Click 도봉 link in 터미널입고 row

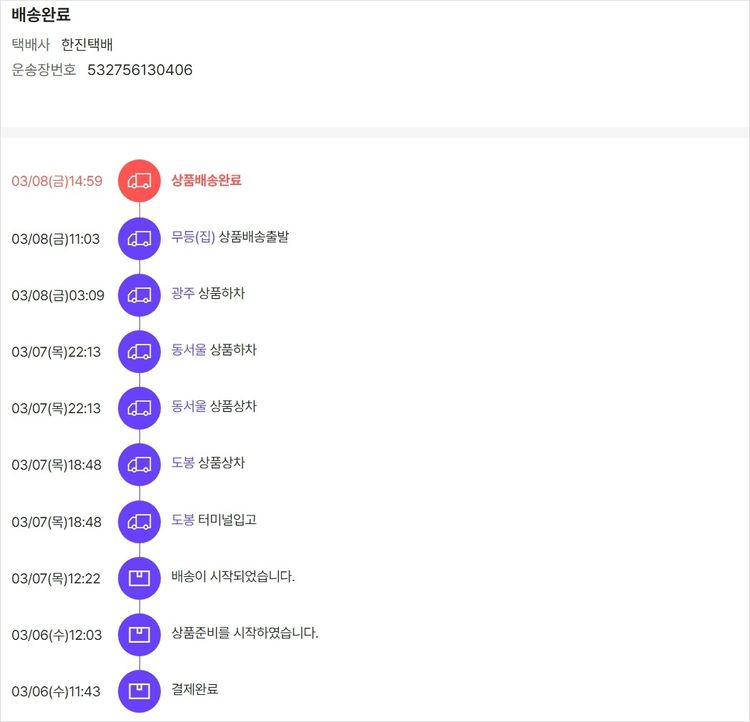(x=183, y=520)
